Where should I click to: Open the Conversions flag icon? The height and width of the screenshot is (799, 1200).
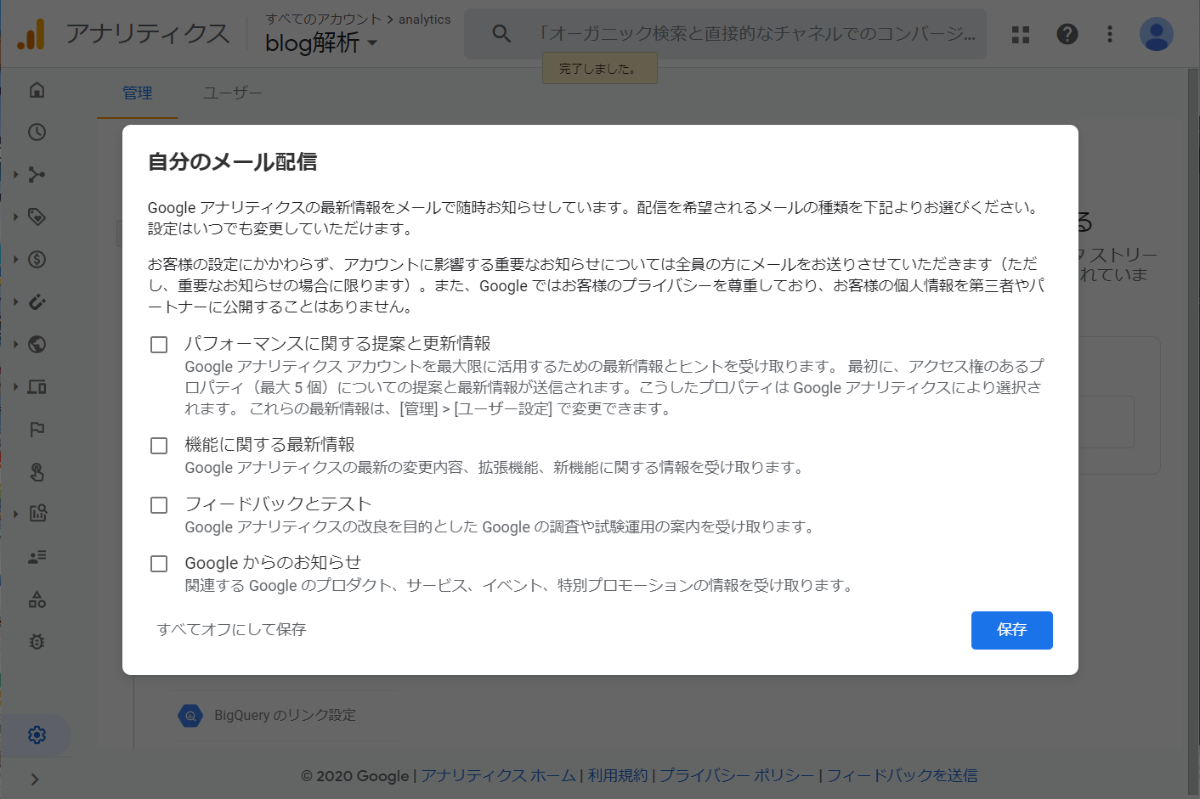37,430
